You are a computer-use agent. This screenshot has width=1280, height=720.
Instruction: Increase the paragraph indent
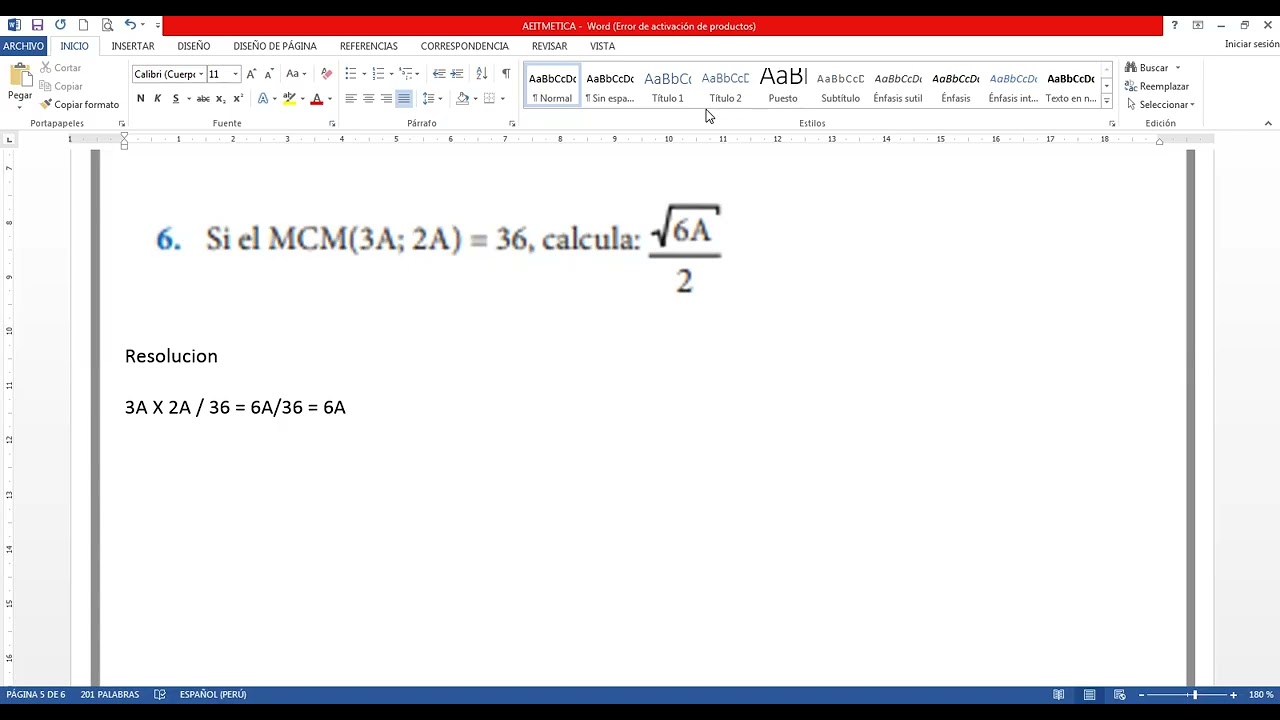[x=457, y=74]
